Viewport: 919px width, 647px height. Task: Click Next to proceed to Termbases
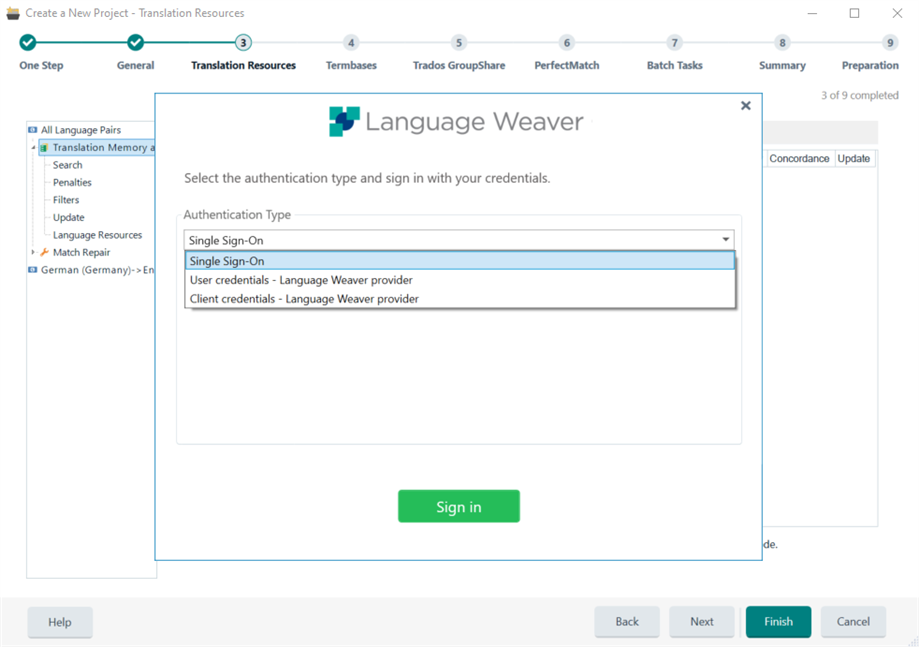(702, 622)
